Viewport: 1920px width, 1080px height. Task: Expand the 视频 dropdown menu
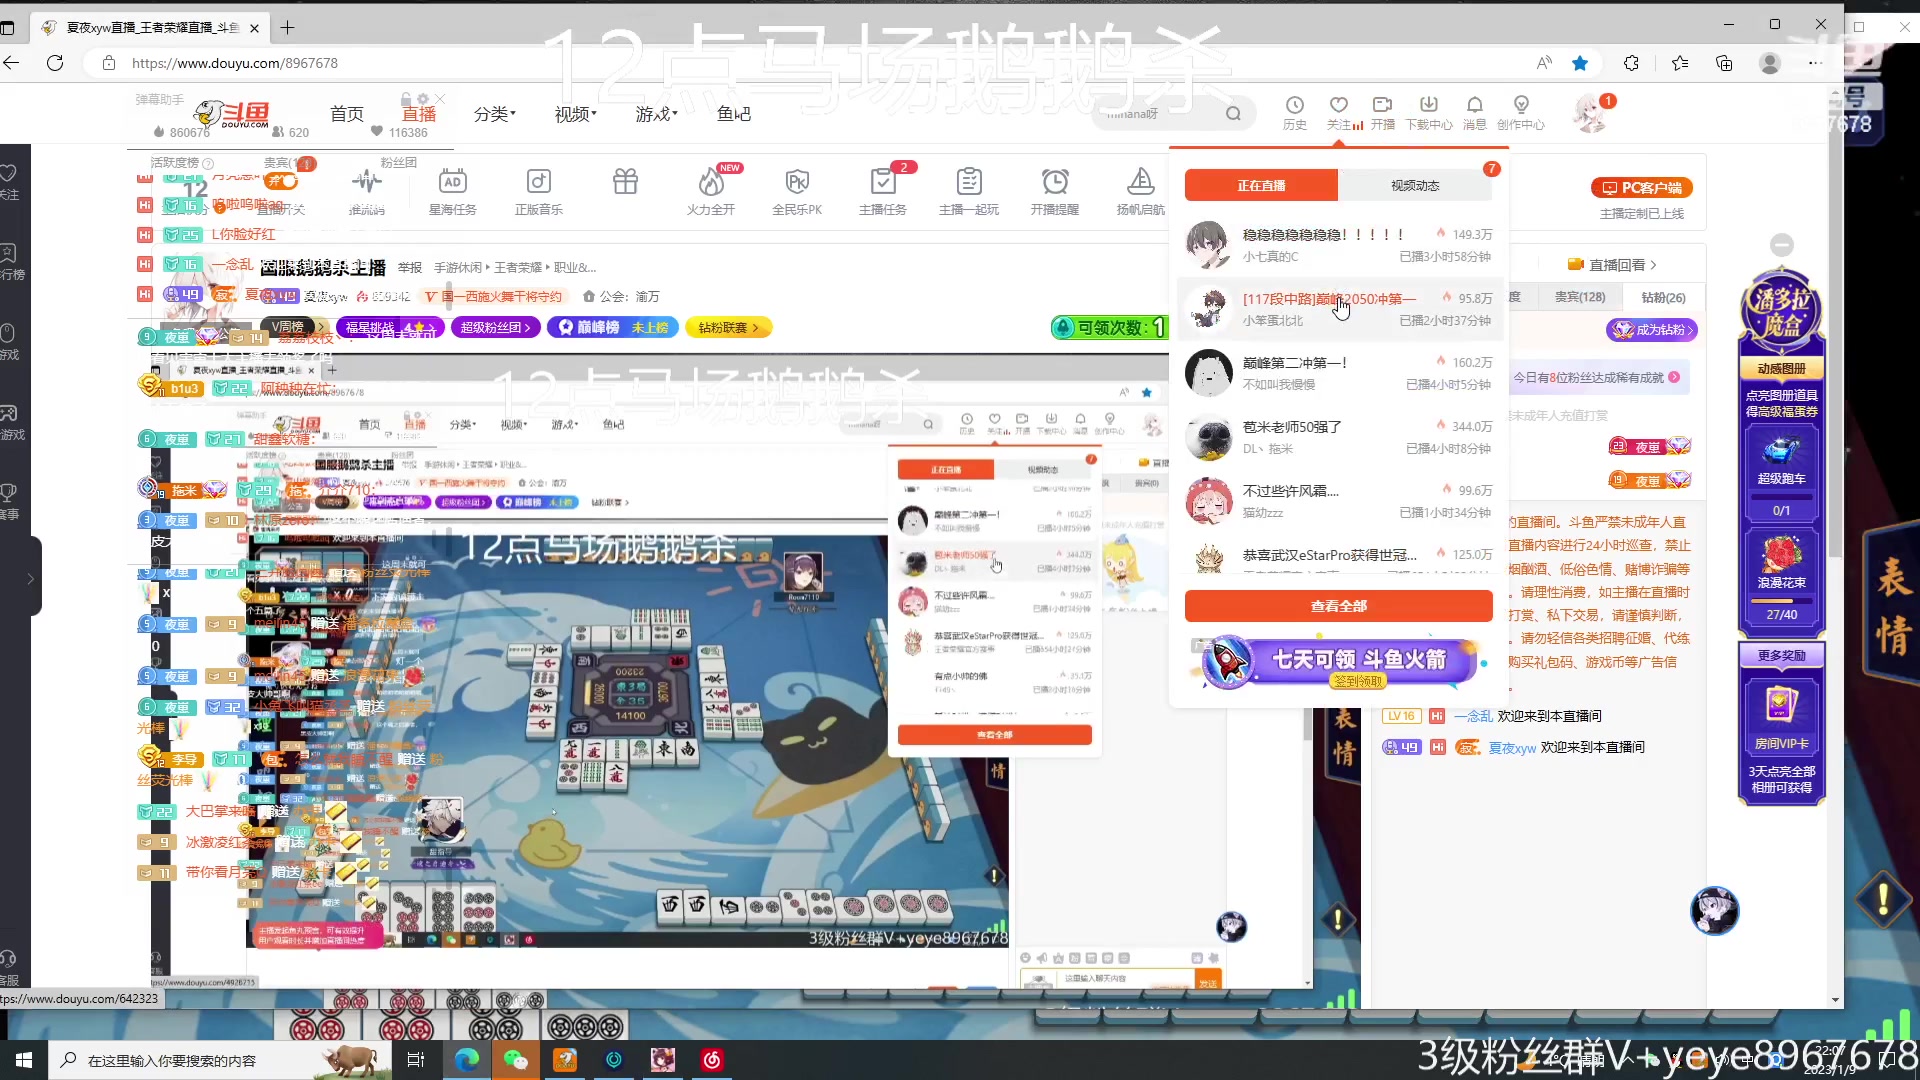575,114
